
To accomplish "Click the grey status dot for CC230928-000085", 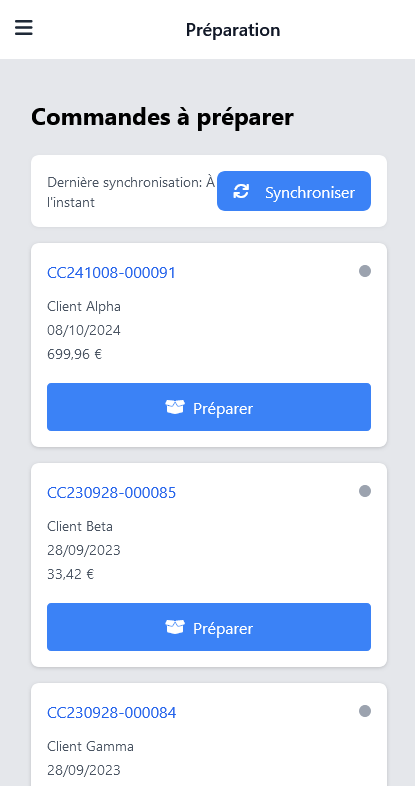I will (365, 491).
